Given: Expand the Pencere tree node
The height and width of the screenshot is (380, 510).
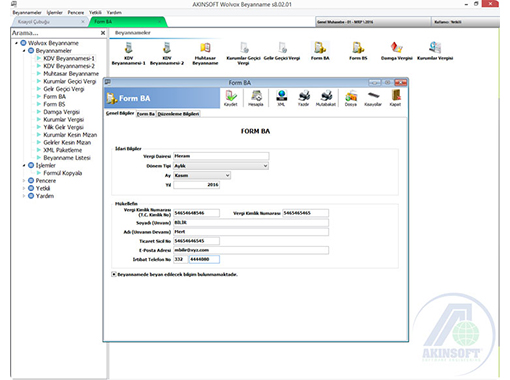Looking at the screenshot, I should [x=24, y=181].
